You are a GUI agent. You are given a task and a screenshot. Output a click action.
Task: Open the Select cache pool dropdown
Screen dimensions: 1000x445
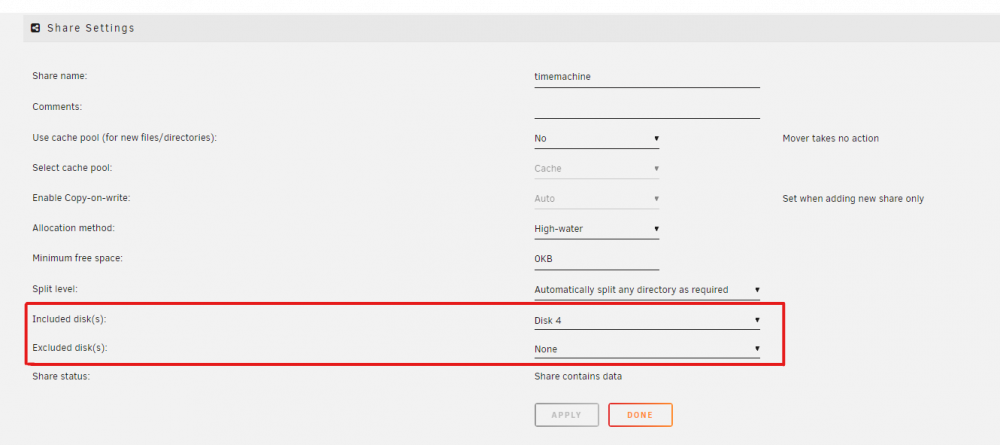(x=596, y=169)
